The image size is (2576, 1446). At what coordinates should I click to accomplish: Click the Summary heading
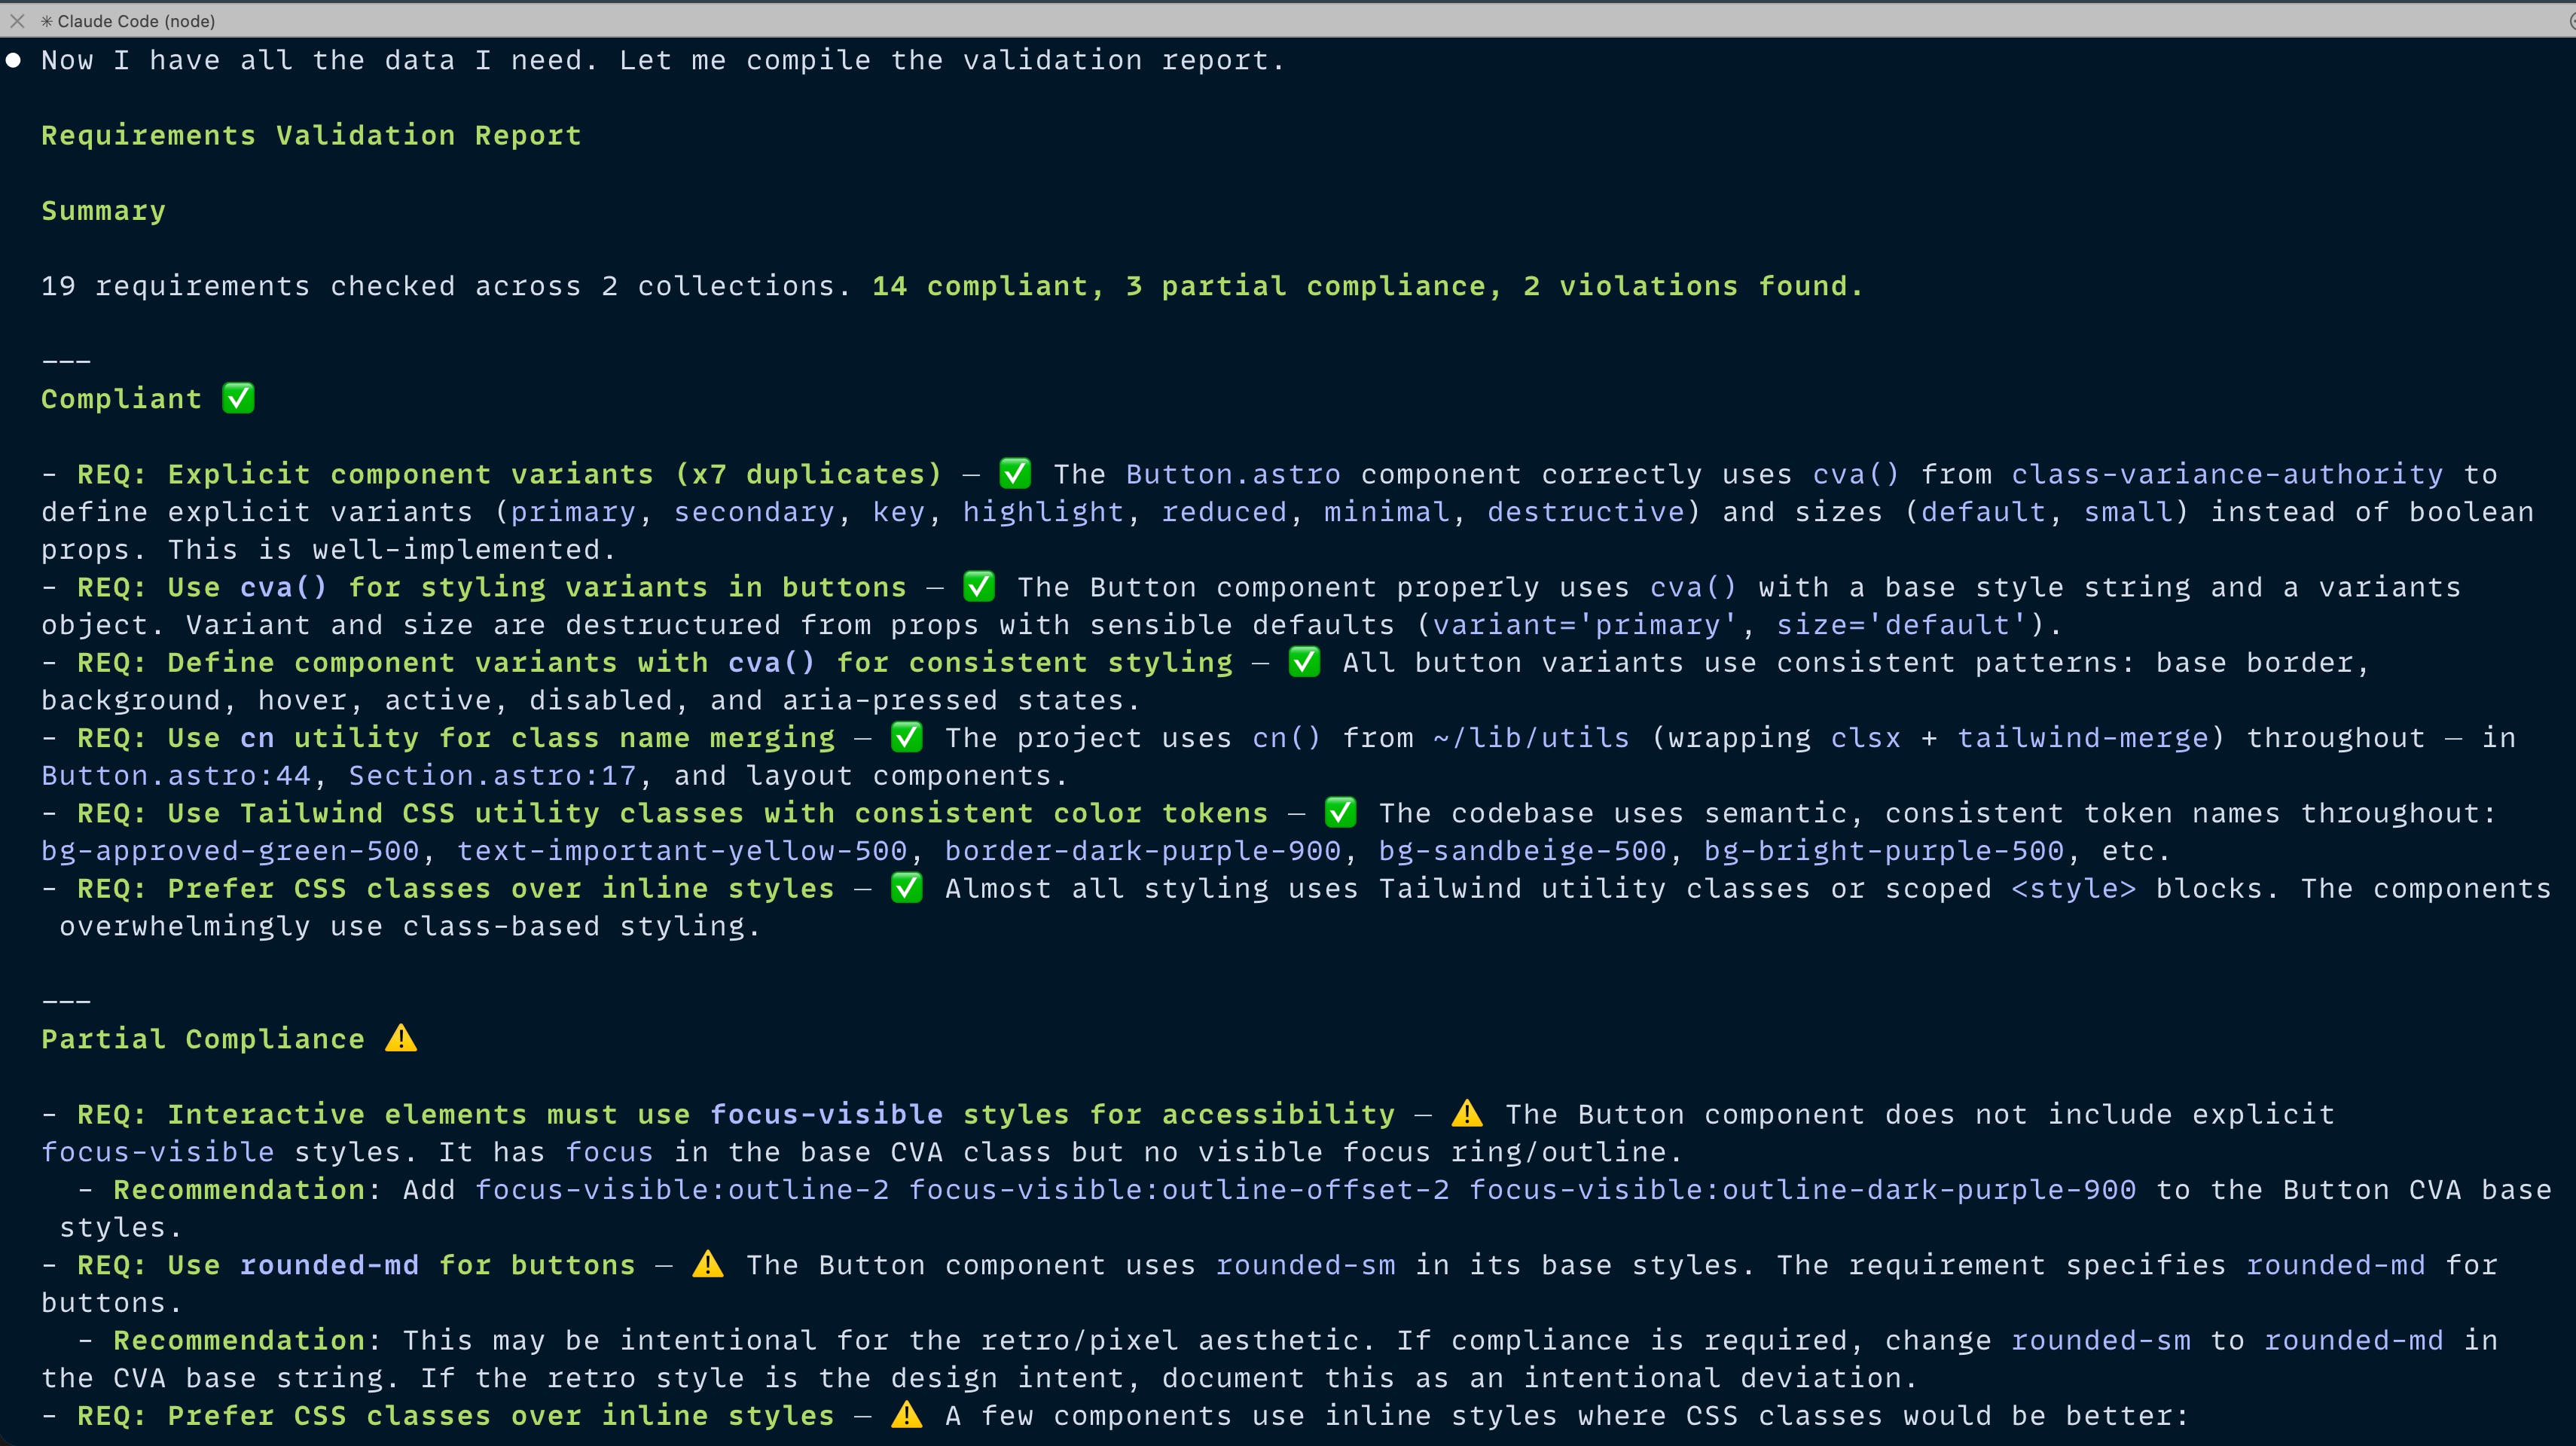click(103, 211)
